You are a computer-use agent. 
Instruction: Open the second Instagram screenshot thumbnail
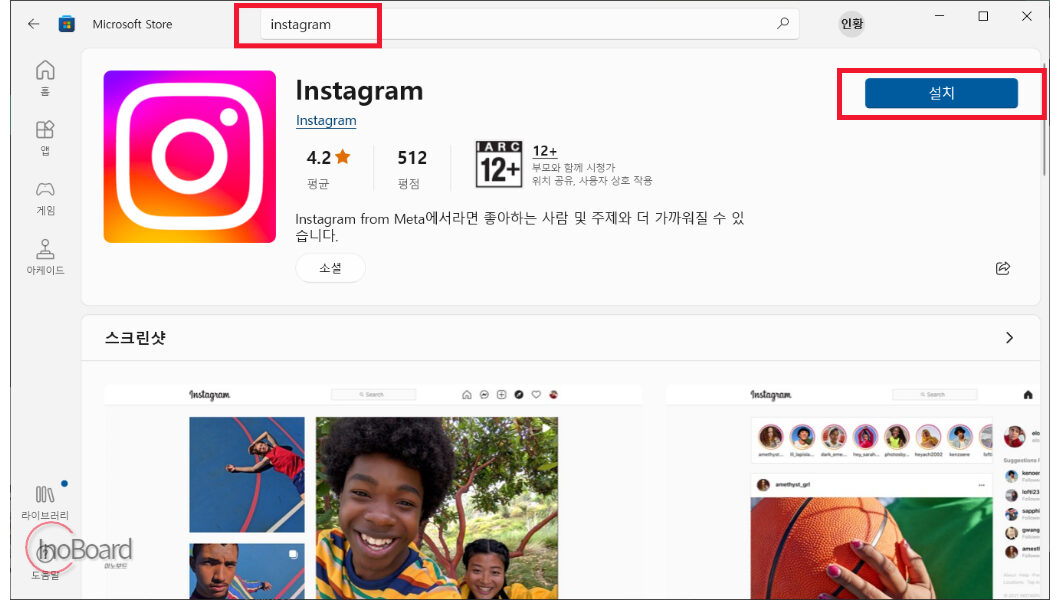tap(853, 492)
